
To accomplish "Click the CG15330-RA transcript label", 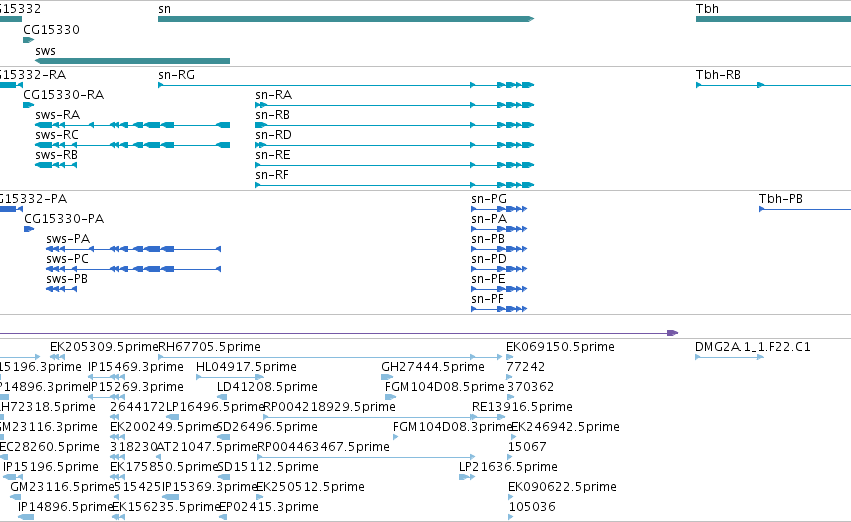I will 63,95.
